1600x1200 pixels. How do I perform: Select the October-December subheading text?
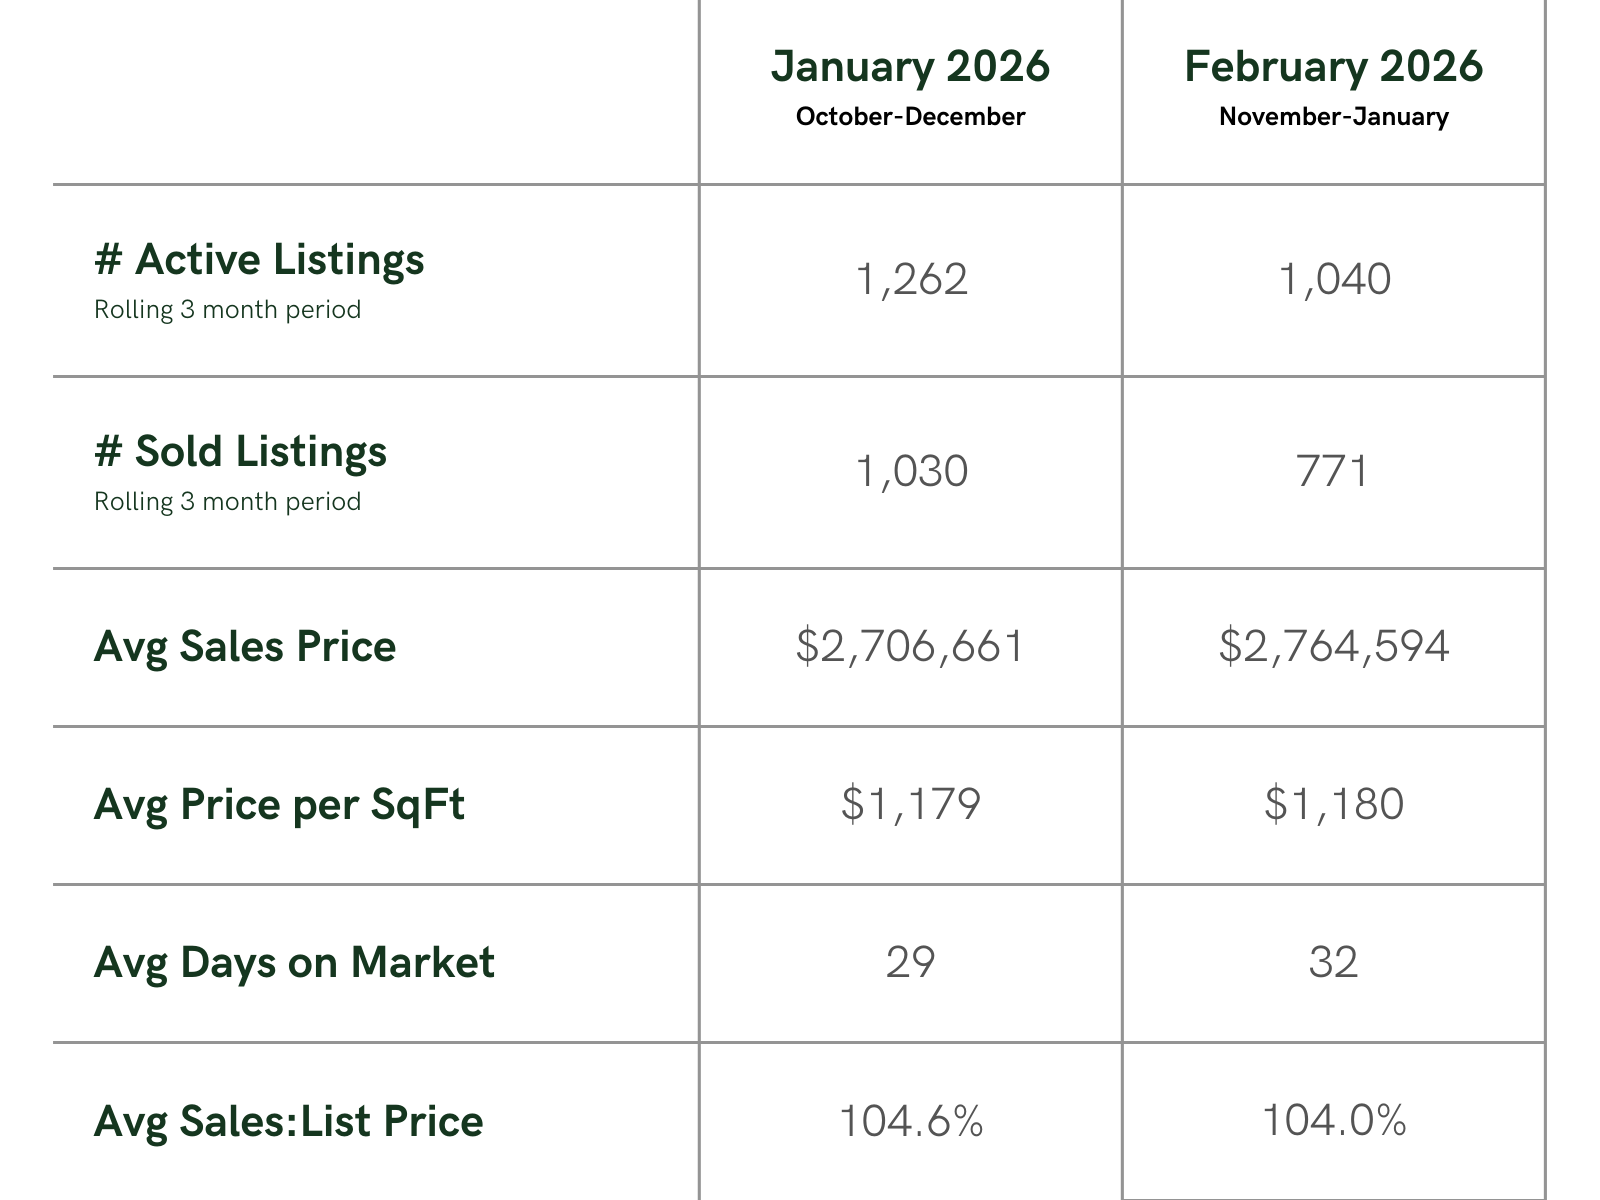tap(910, 117)
